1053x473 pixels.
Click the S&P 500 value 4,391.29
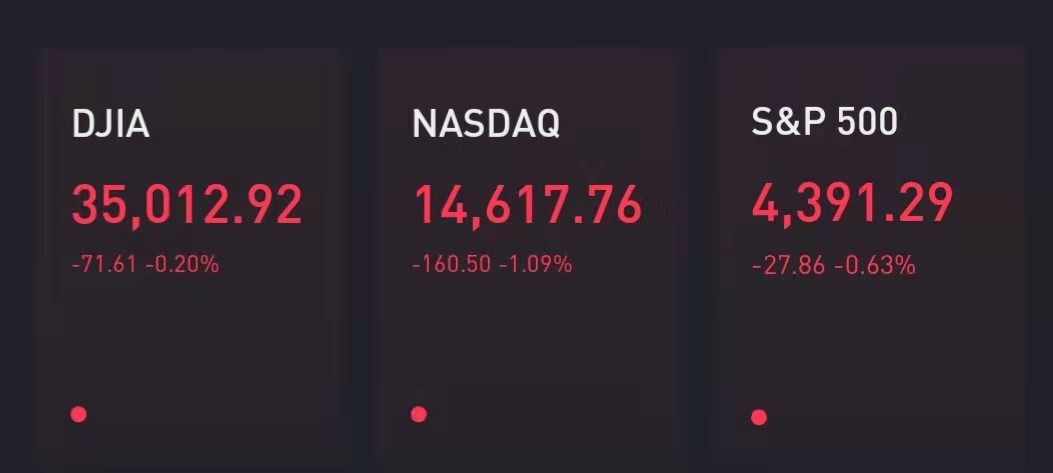click(852, 203)
